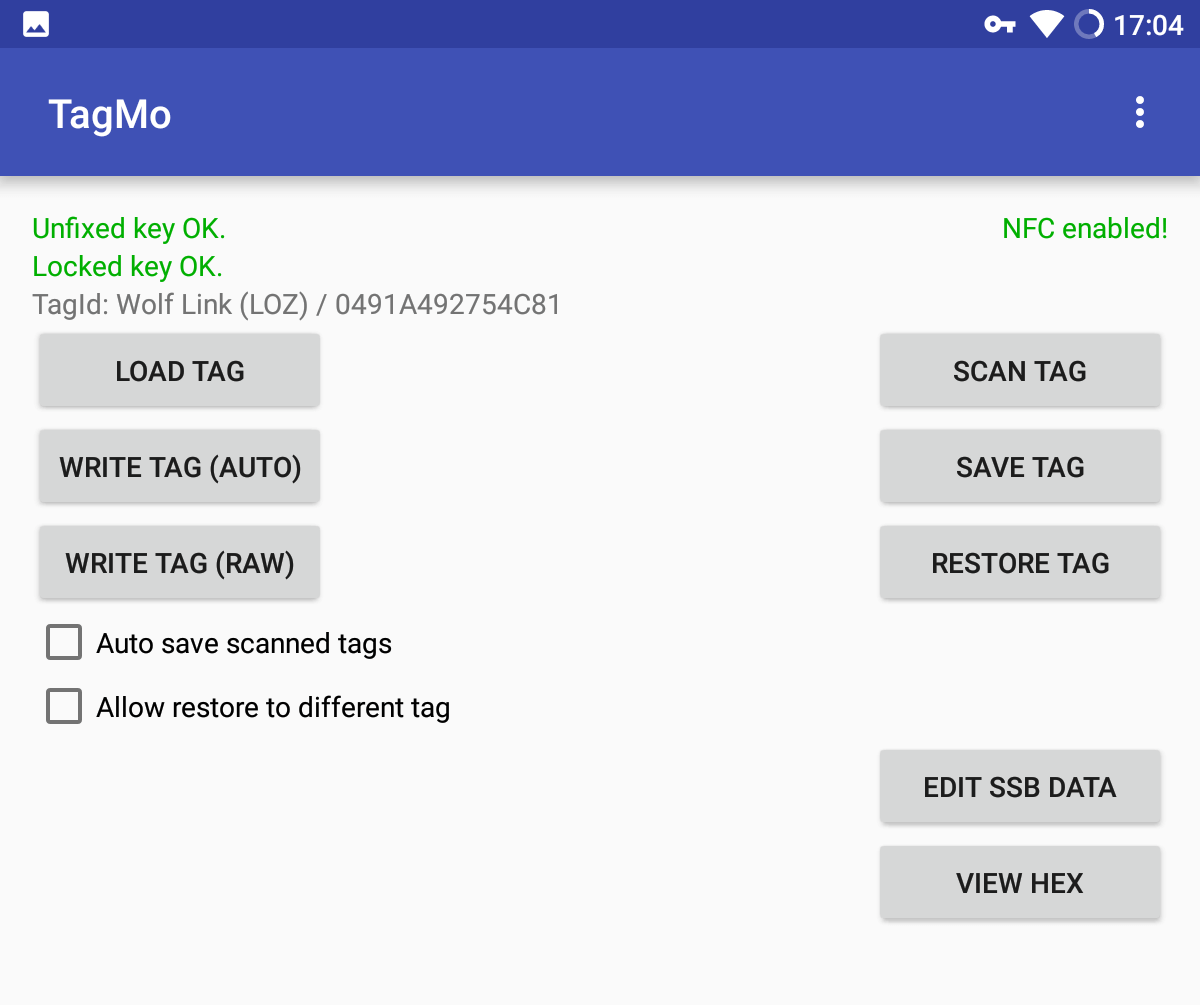
Task: Tap the VPN key status icon
Action: click(1000, 24)
